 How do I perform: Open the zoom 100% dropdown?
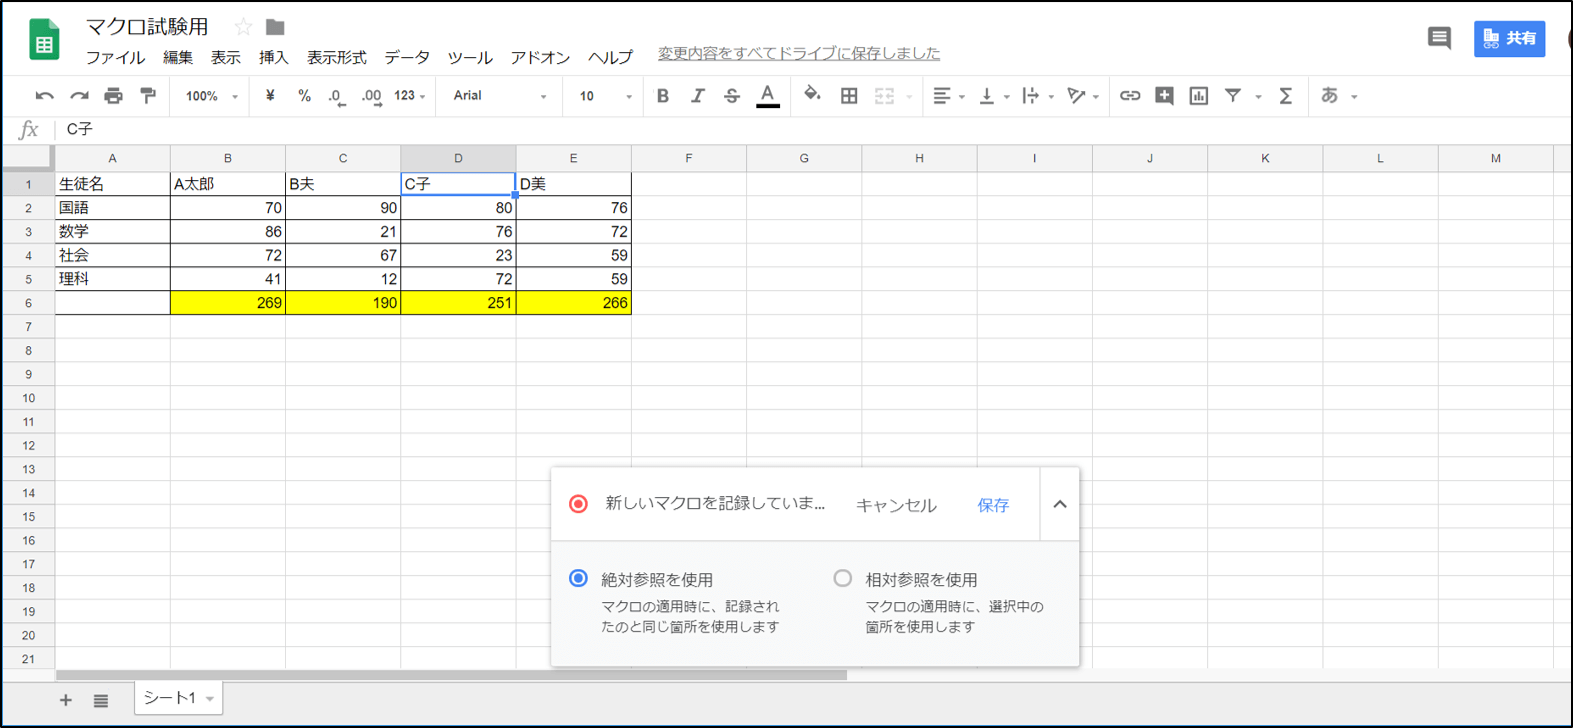point(211,96)
